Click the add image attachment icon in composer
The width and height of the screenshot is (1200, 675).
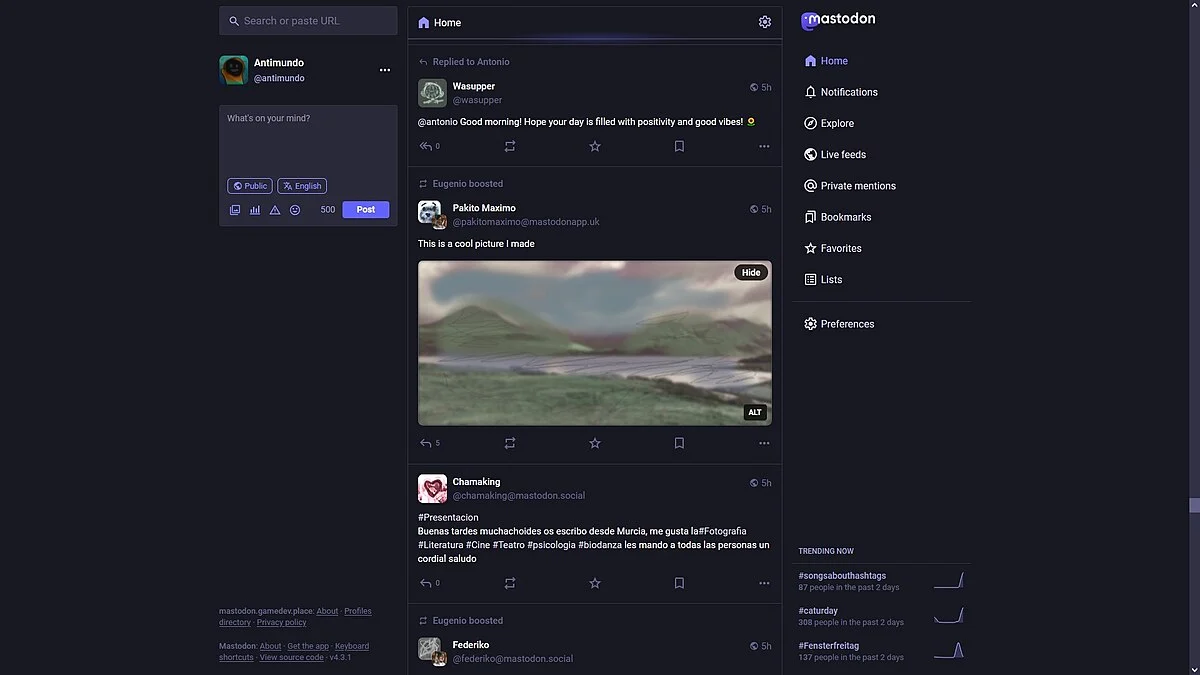[x=235, y=210]
